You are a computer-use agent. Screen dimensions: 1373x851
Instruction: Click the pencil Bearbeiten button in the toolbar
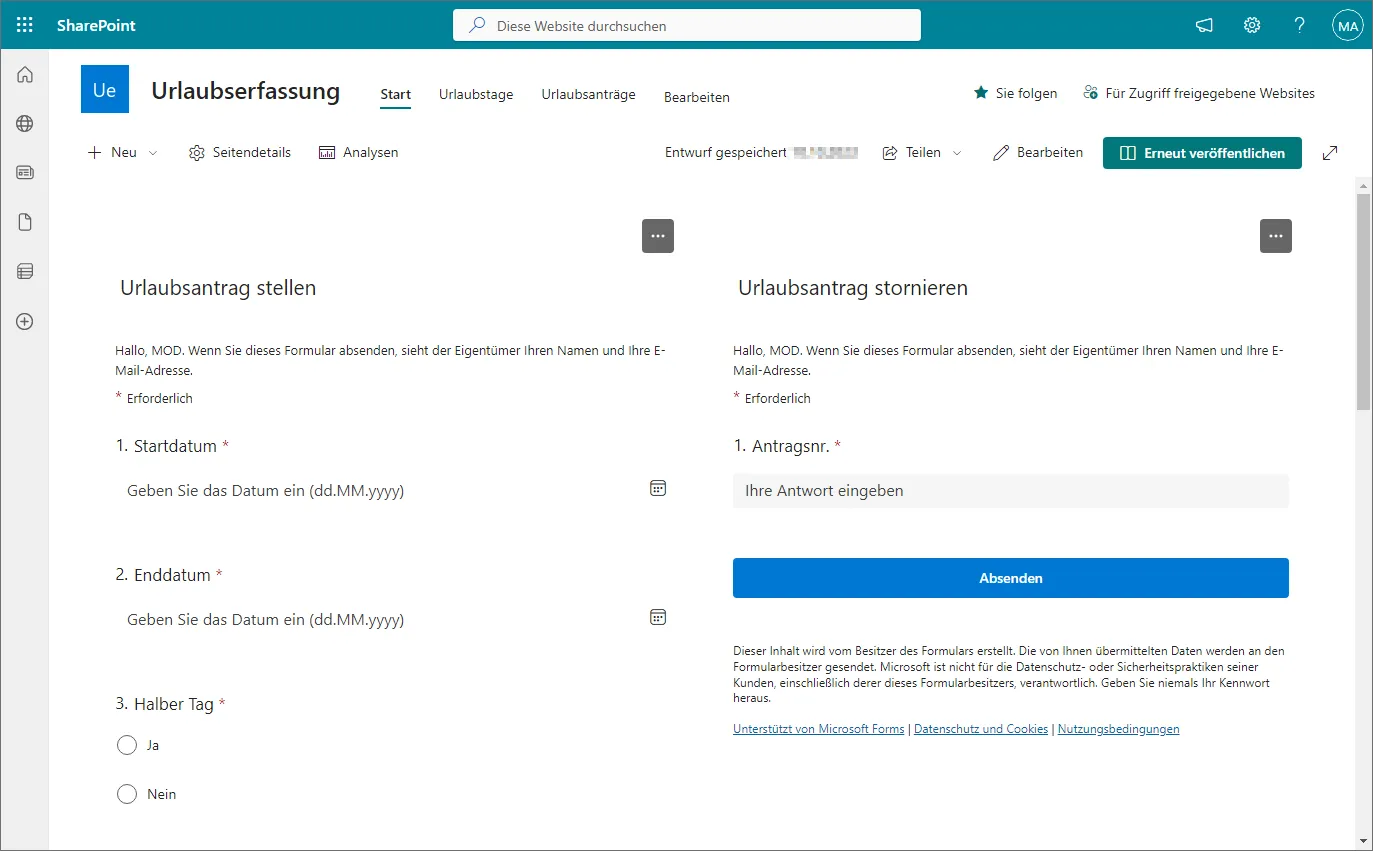[1038, 153]
